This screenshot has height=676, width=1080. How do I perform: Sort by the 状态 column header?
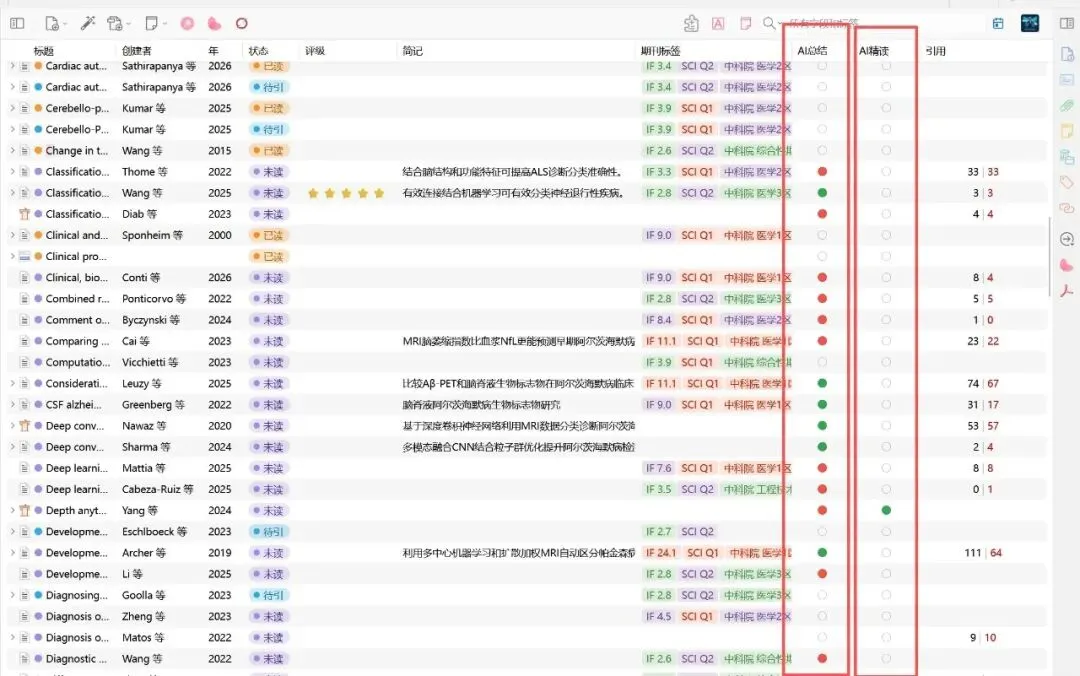point(258,51)
